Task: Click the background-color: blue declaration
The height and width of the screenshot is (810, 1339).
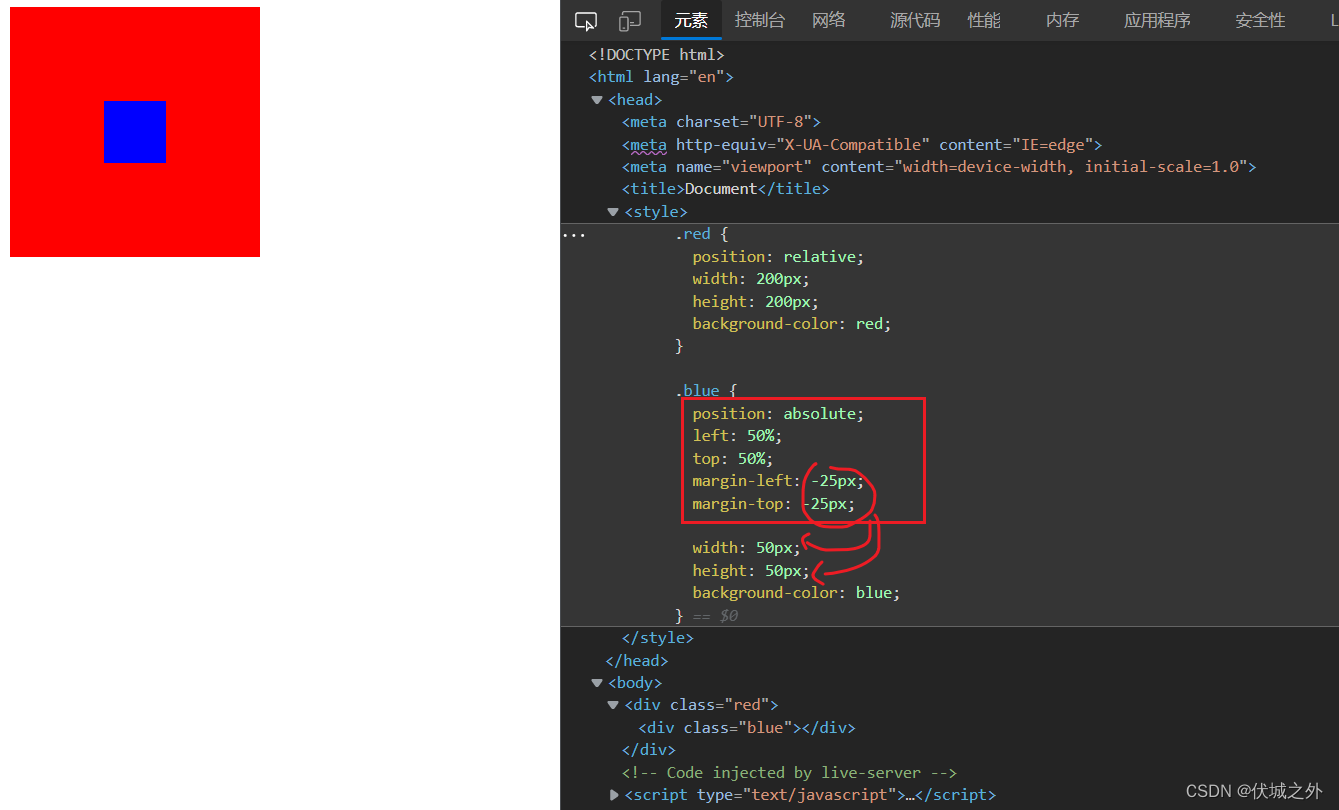Action: tap(796, 593)
